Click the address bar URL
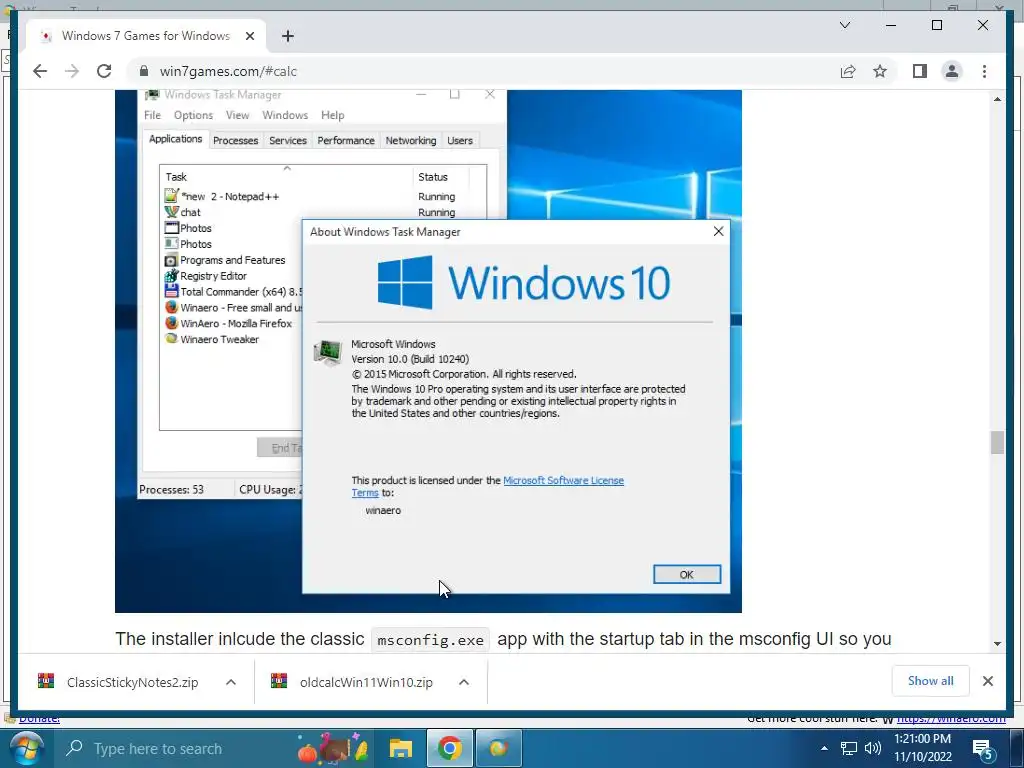Image resolution: width=1024 pixels, height=768 pixels. 228,71
